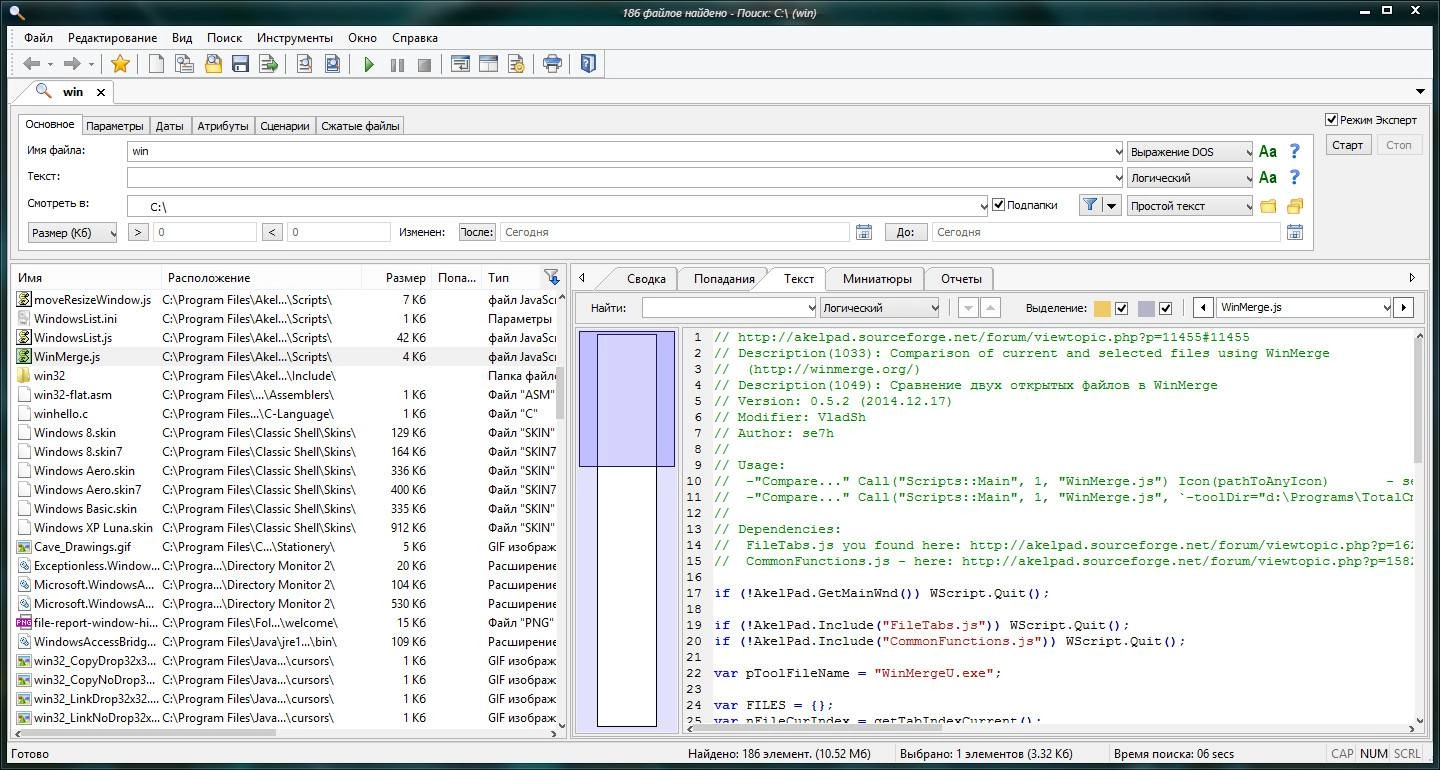Expand Смотреть в path dropdown
The height and width of the screenshot is (770, 1440).
(x=982, y=206)
